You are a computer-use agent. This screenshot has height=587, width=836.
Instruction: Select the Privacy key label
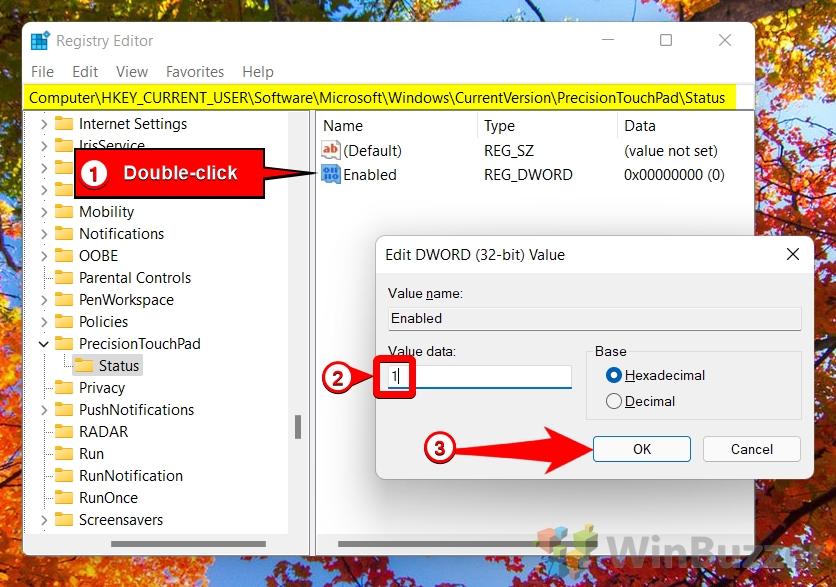pyautogui.click(x=102, y=388)
